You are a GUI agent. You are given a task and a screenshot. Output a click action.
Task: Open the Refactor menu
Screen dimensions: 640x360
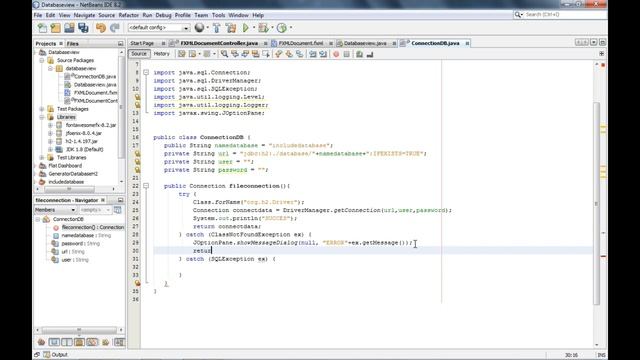coord(129,15)
